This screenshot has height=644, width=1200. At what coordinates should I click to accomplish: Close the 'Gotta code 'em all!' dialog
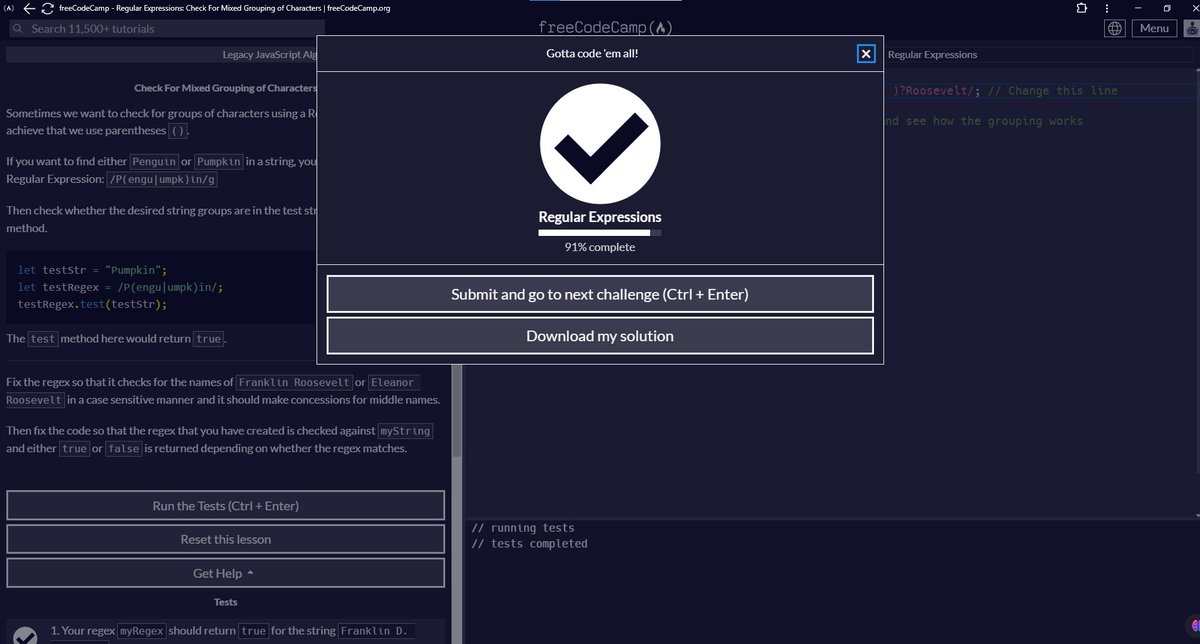click(866, 54)
